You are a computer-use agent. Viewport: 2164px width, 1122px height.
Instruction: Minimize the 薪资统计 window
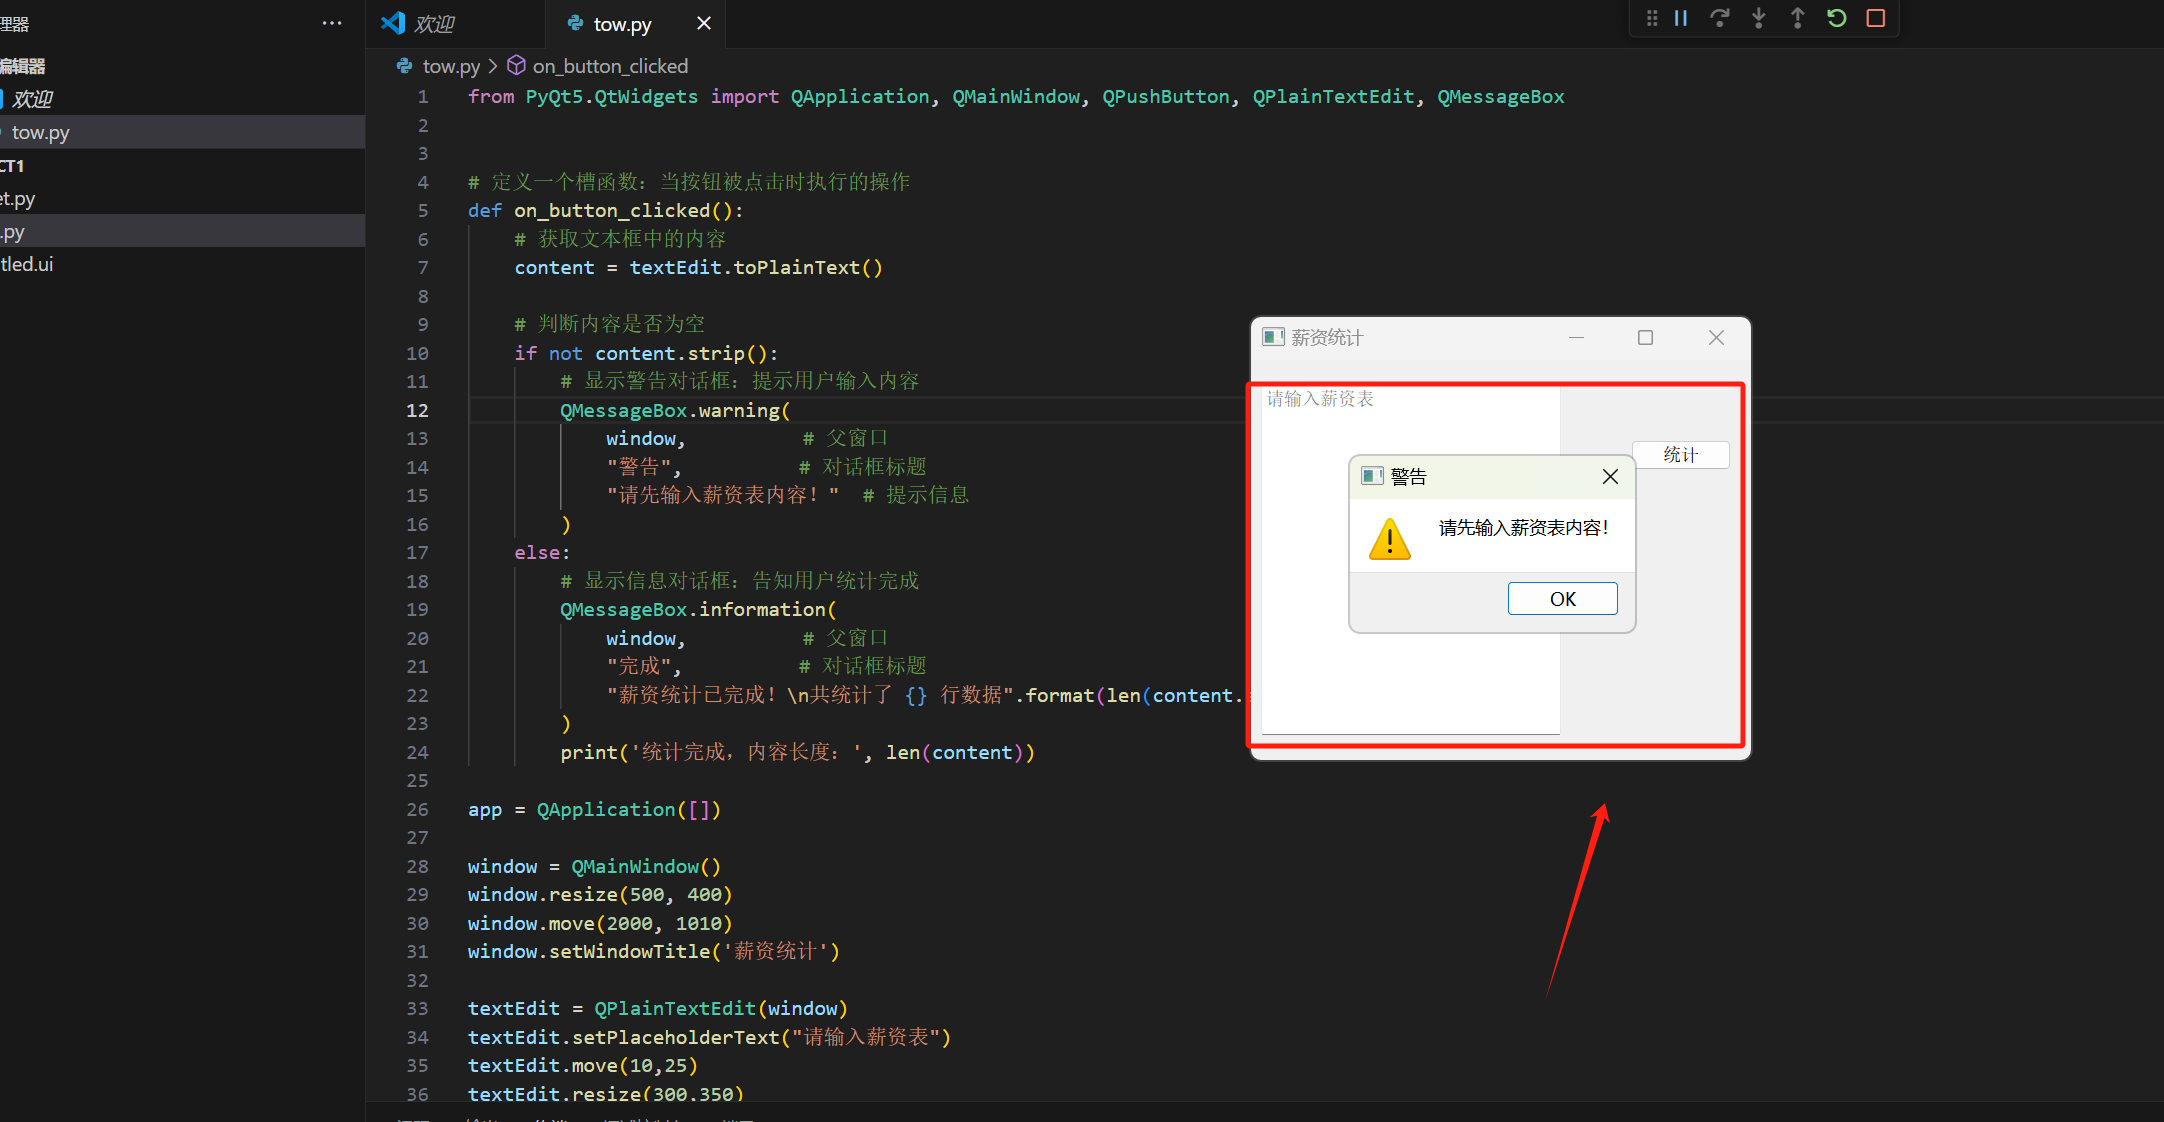(1576, 338)
